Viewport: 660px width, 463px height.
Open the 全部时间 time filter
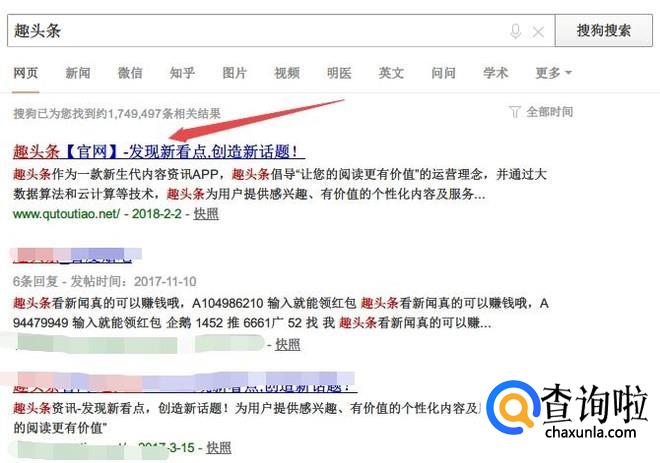tap(549, 112)
